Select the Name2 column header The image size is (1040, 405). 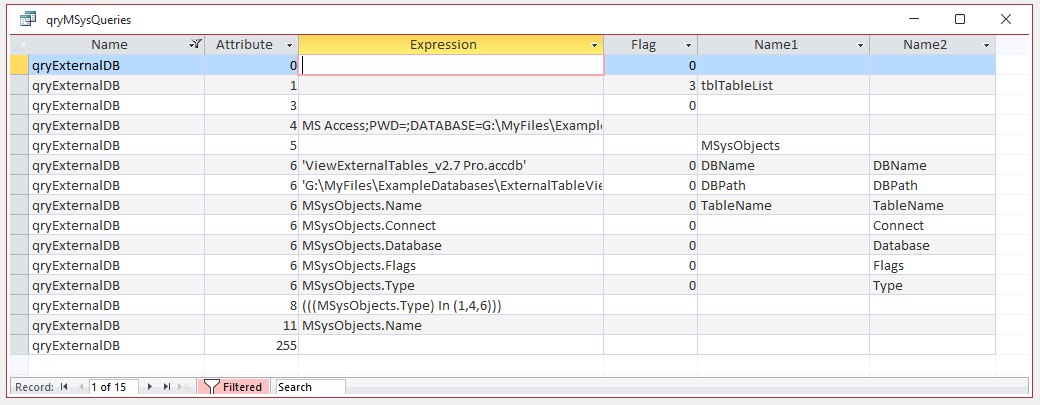tap(925, 45)
